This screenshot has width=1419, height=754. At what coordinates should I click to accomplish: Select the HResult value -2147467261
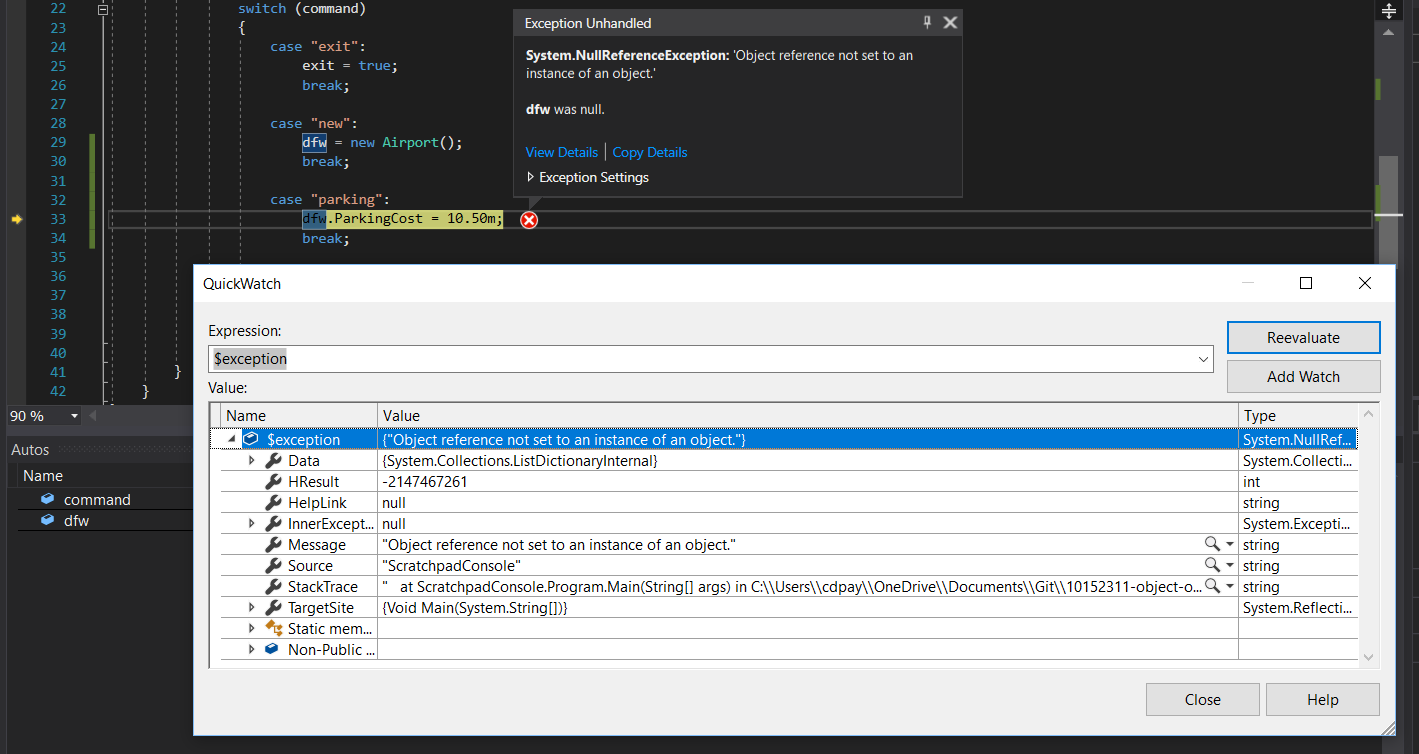click(425, 481)
